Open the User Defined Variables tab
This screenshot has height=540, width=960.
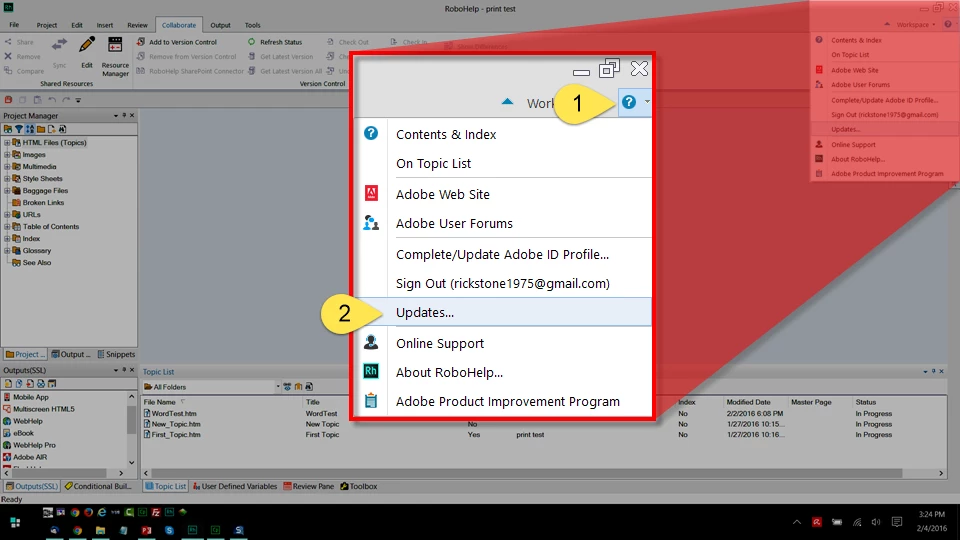tap(234, 486)
